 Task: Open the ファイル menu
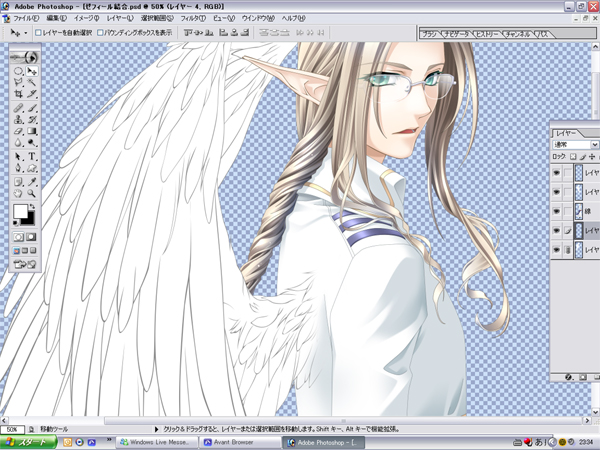(x=26, y=18)
